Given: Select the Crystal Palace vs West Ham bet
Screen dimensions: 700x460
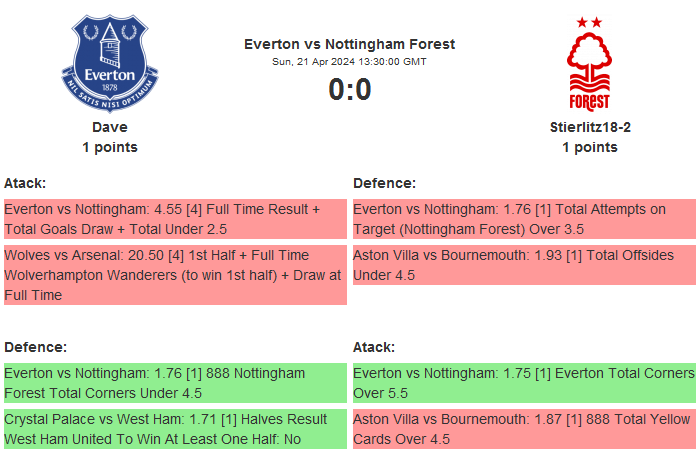Looking at the screenshot, I should (174, 429).
